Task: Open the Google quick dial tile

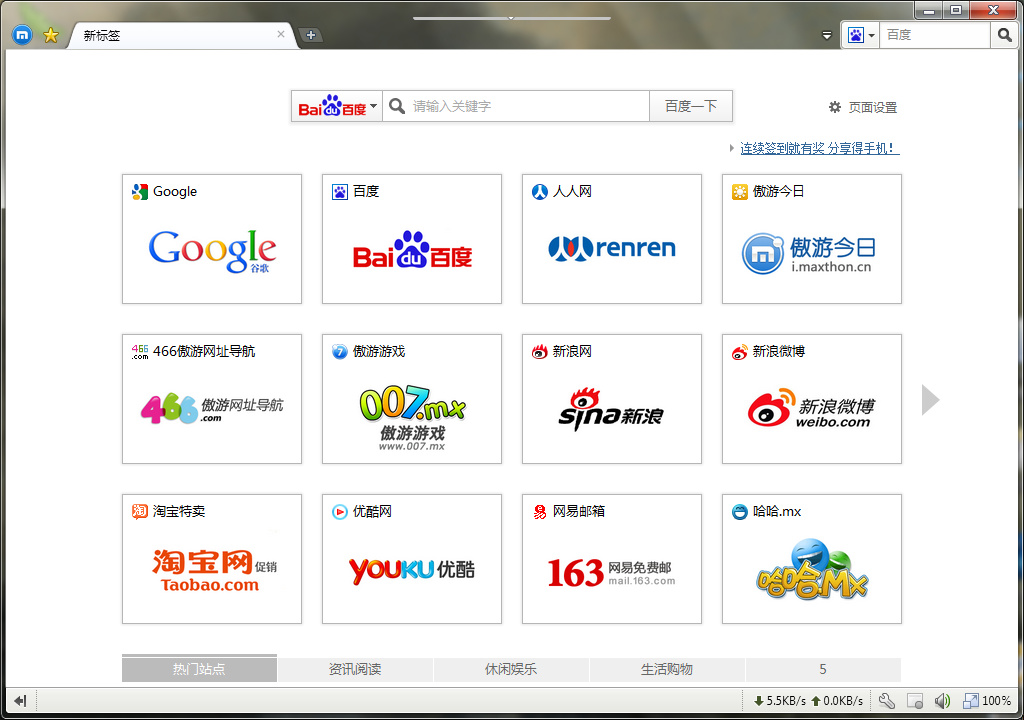Action: 212,238
